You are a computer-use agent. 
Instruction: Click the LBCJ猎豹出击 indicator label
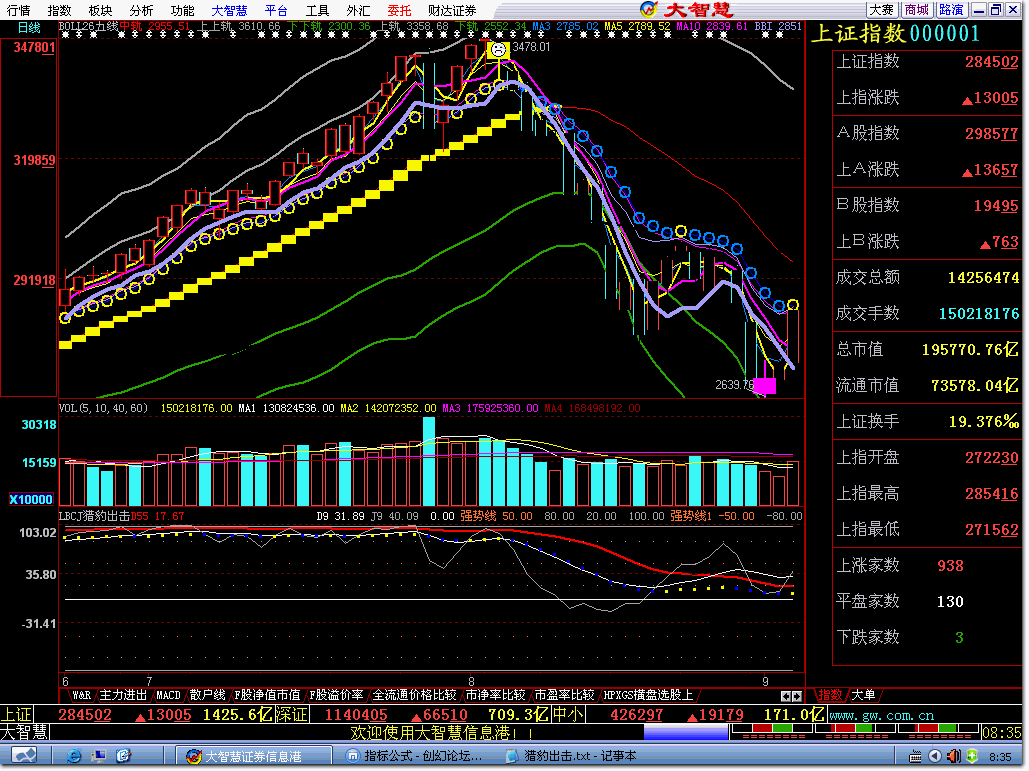tap(94, 517)
